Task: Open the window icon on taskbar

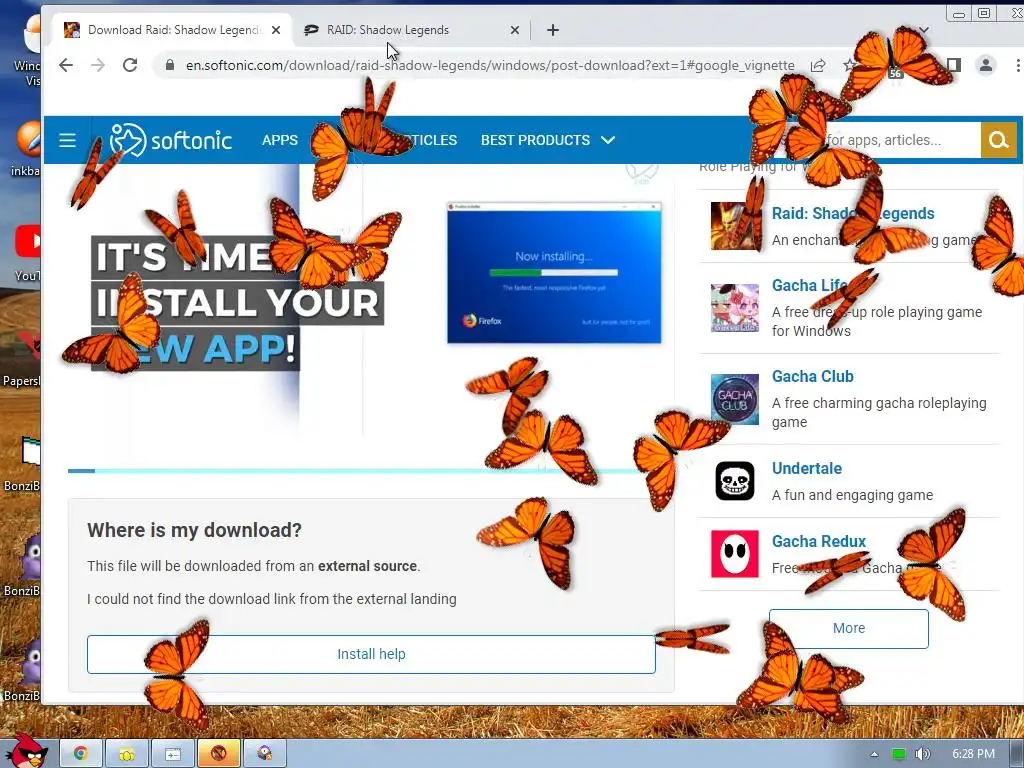Action: point(172,754)
